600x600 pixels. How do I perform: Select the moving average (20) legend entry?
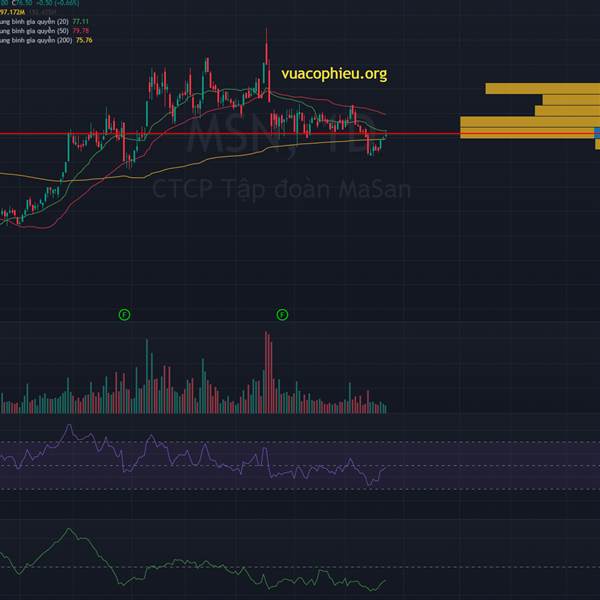[x=34, y=22]
